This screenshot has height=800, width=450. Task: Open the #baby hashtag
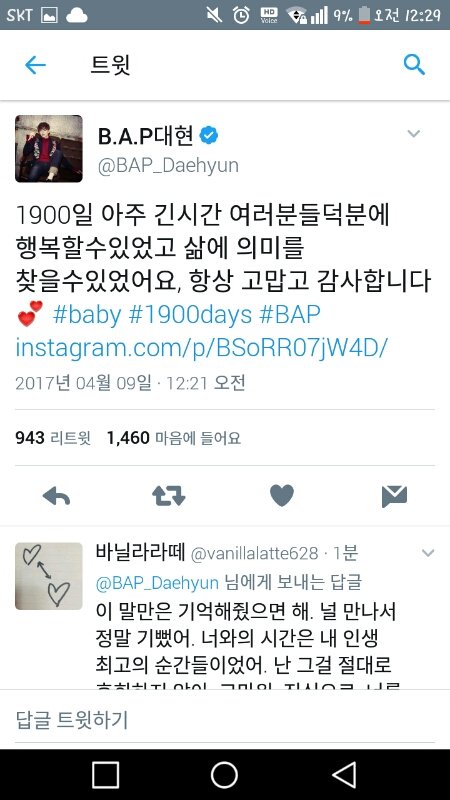point(87,315)
